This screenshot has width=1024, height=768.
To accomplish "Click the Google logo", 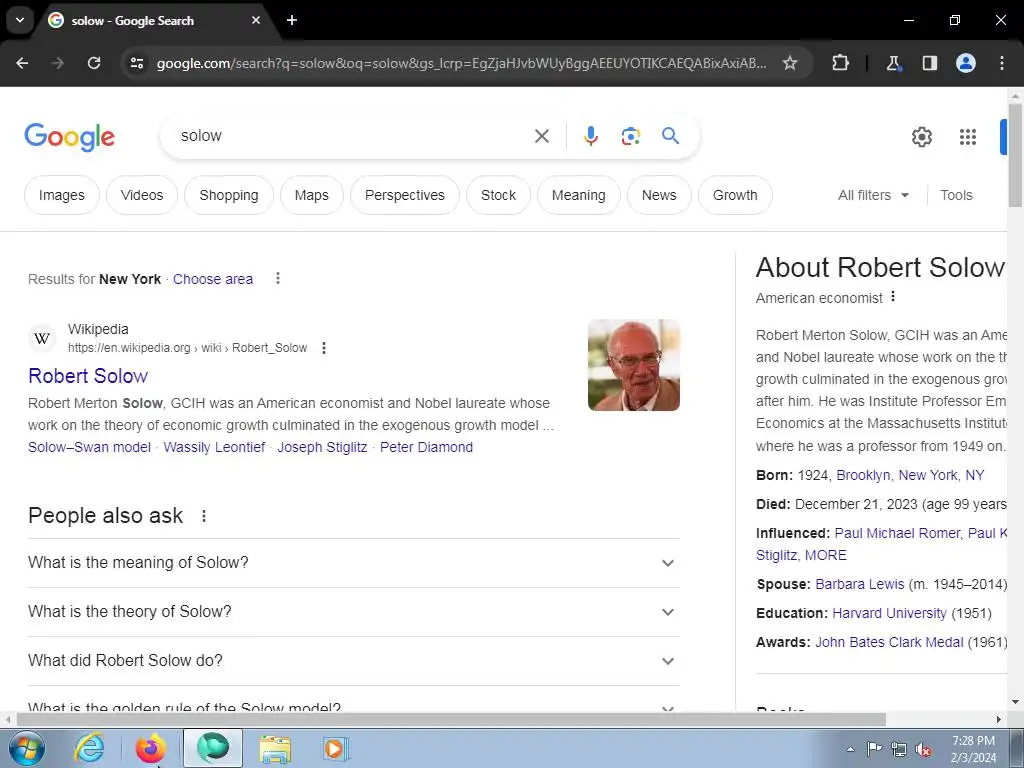I will point(69,136).
